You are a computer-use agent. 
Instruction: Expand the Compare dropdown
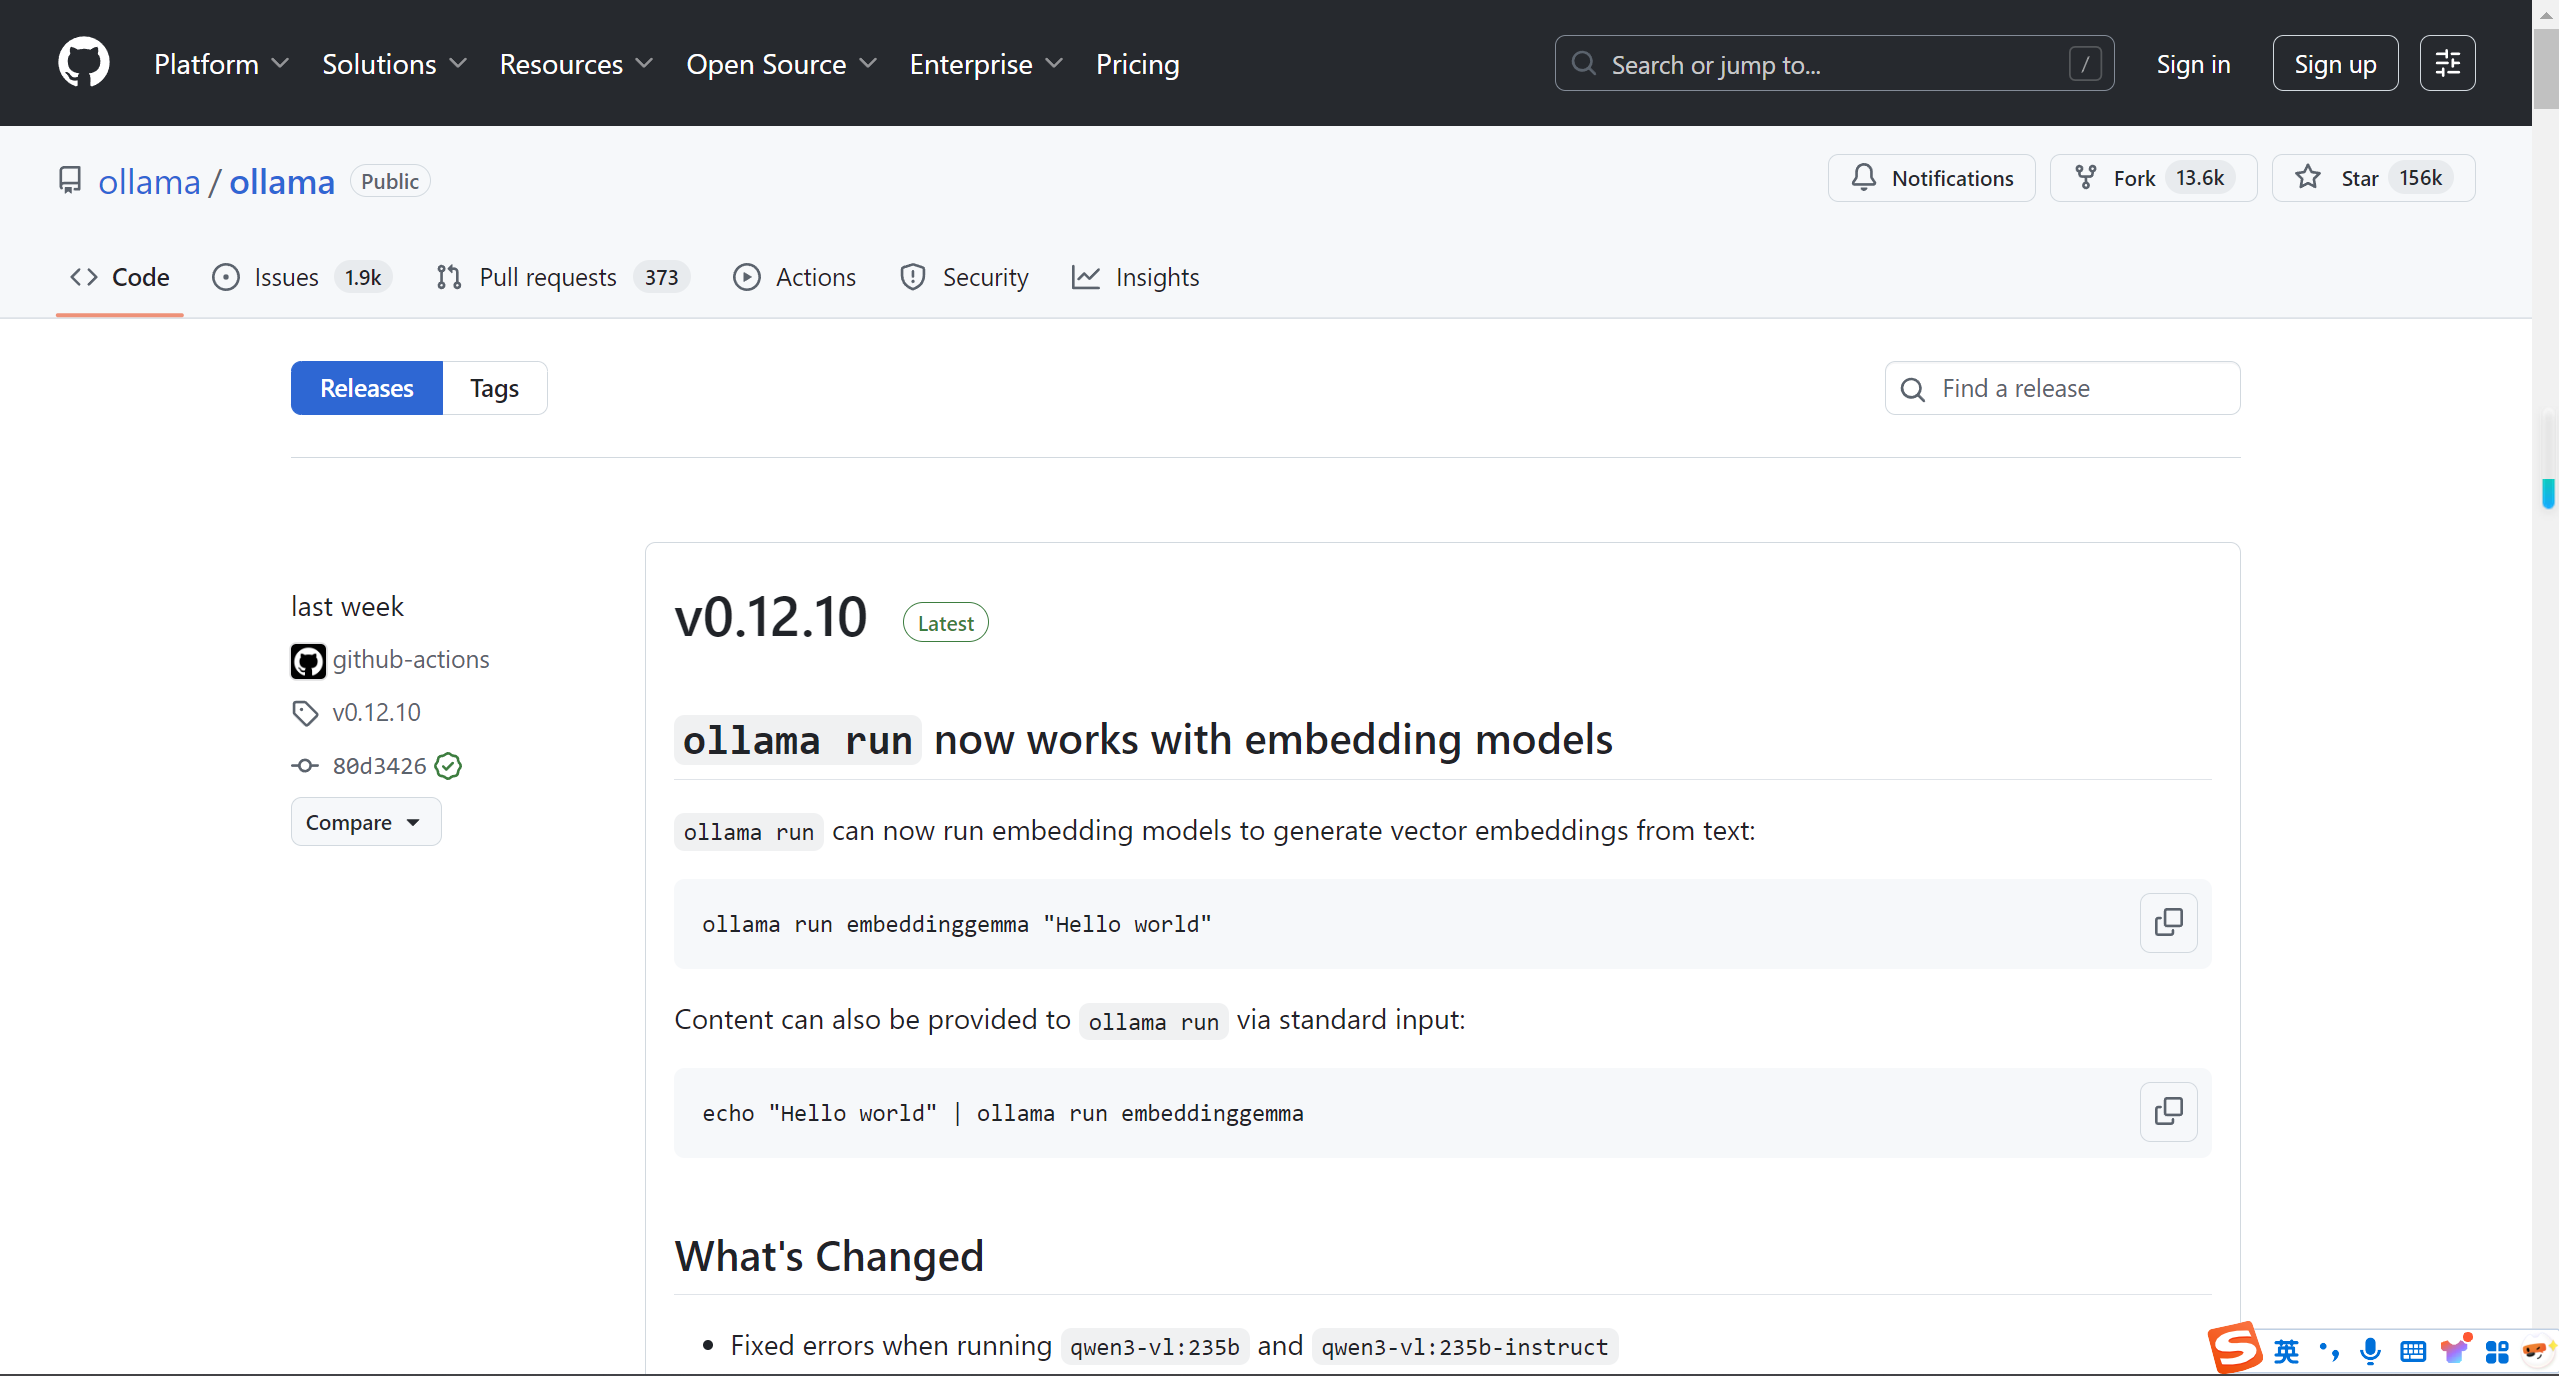pyautogui.click(x=365, y=822)
